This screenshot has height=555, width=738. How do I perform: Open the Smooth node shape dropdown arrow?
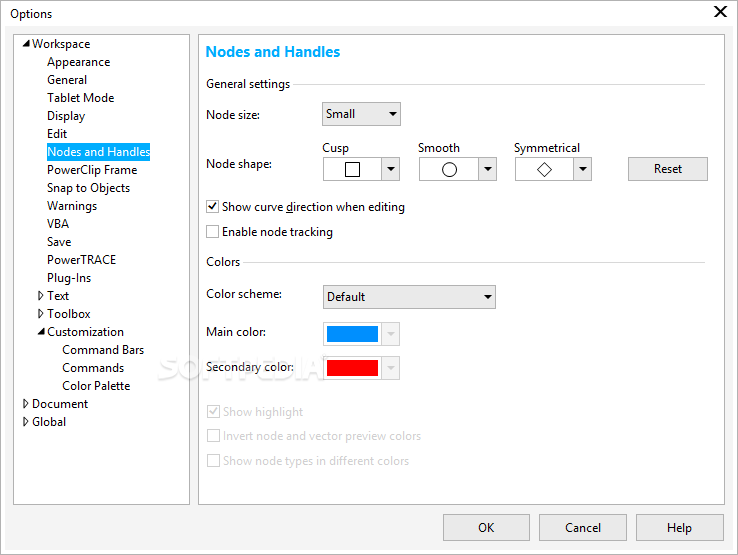coord(488,169)
